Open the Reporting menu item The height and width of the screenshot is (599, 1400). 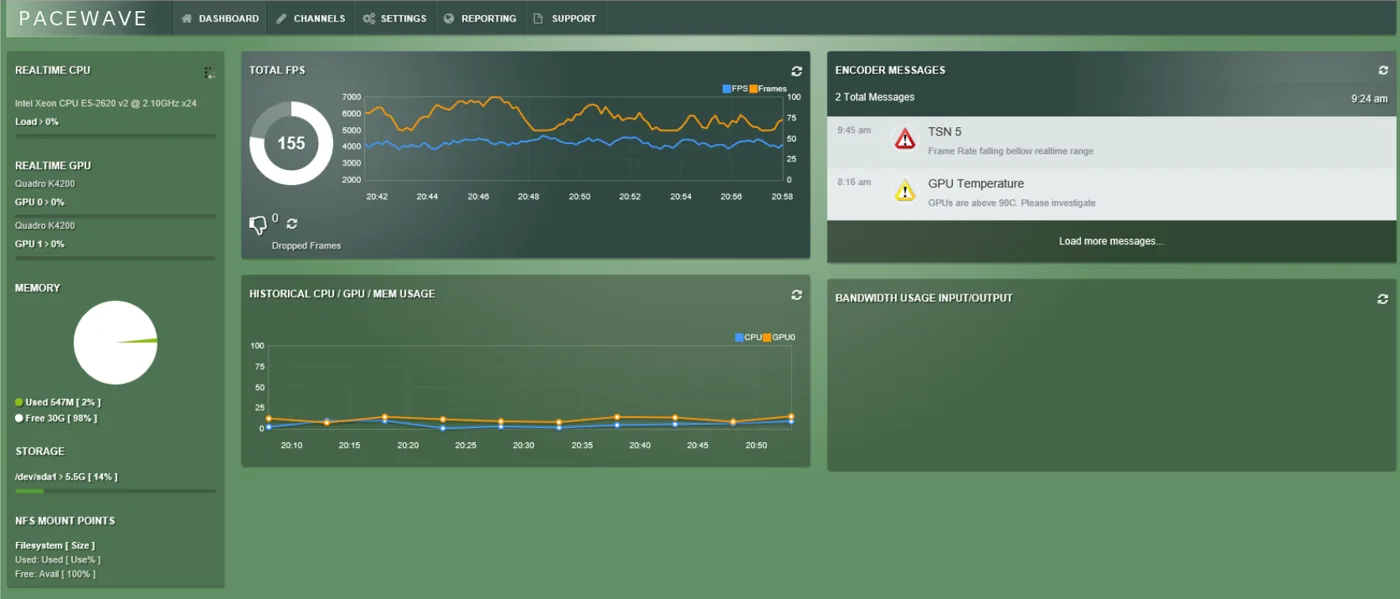pyautogui.click(x=480, y=18)
